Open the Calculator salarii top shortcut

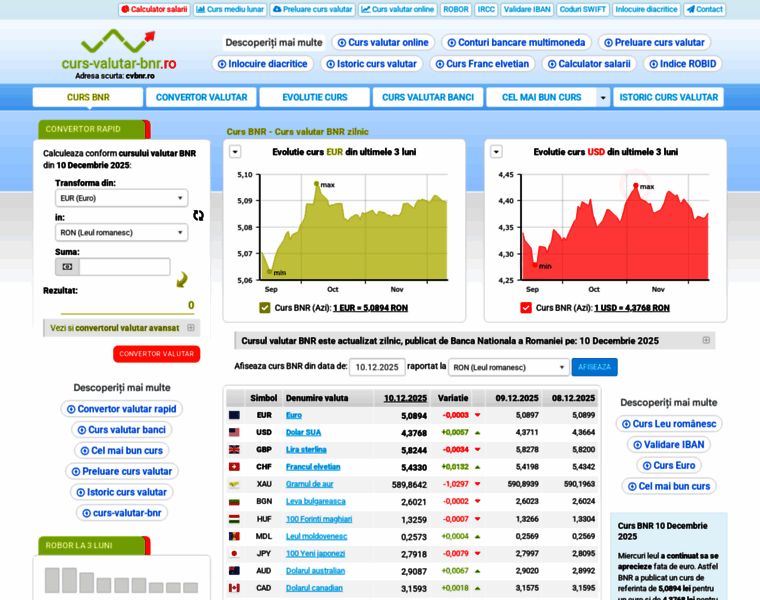[154, 9]
